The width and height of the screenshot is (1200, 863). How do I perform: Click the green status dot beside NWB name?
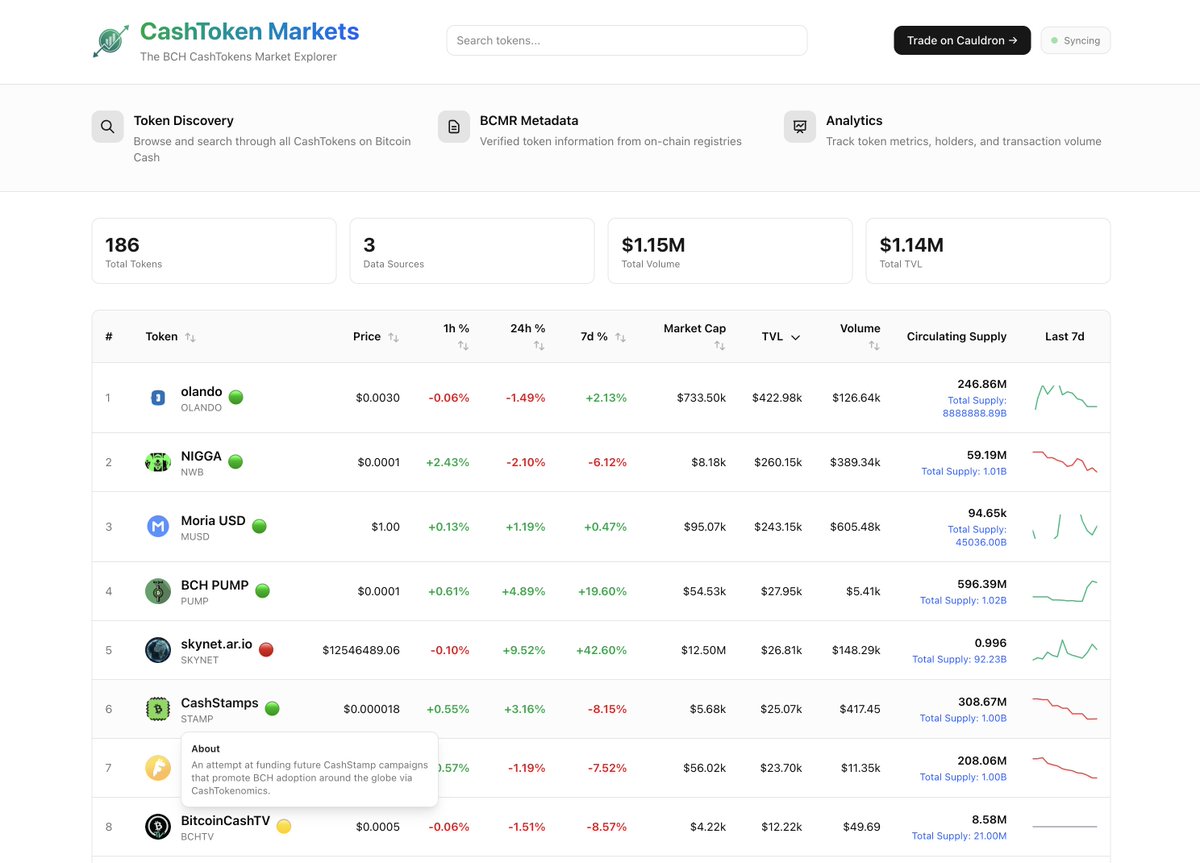[236, 461]
